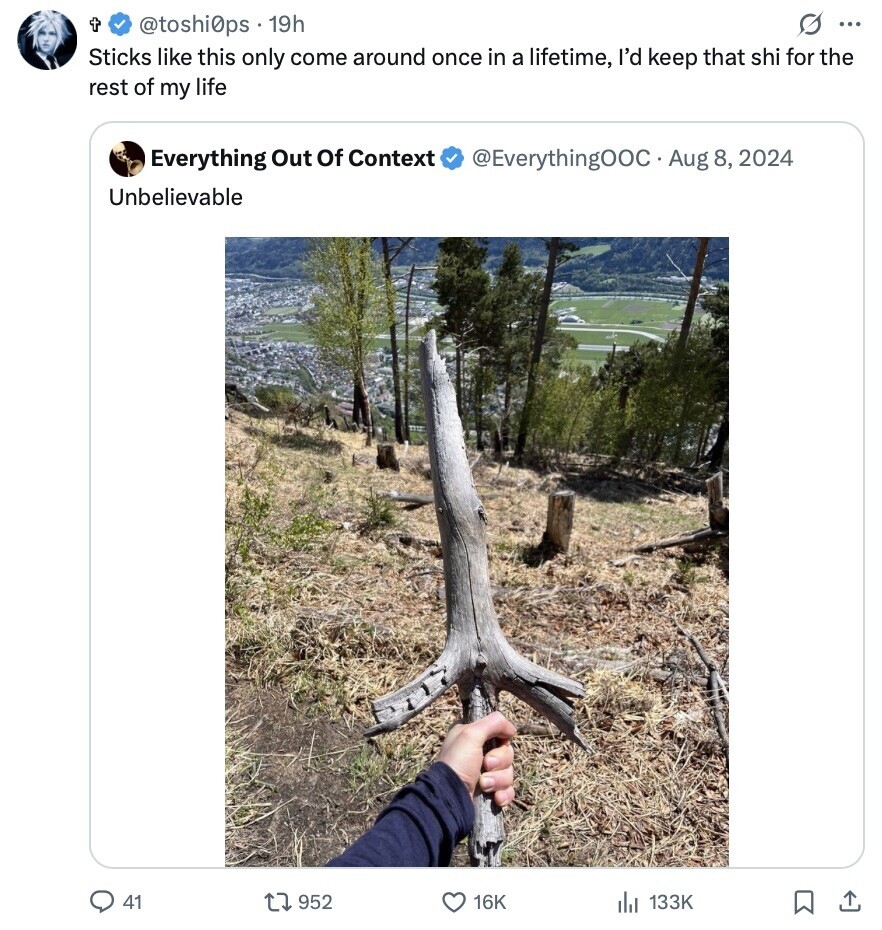This screenshot has height=930, width=882.
Task: Like the tweet with the heart icon
Action: click(x=453, y=901)
